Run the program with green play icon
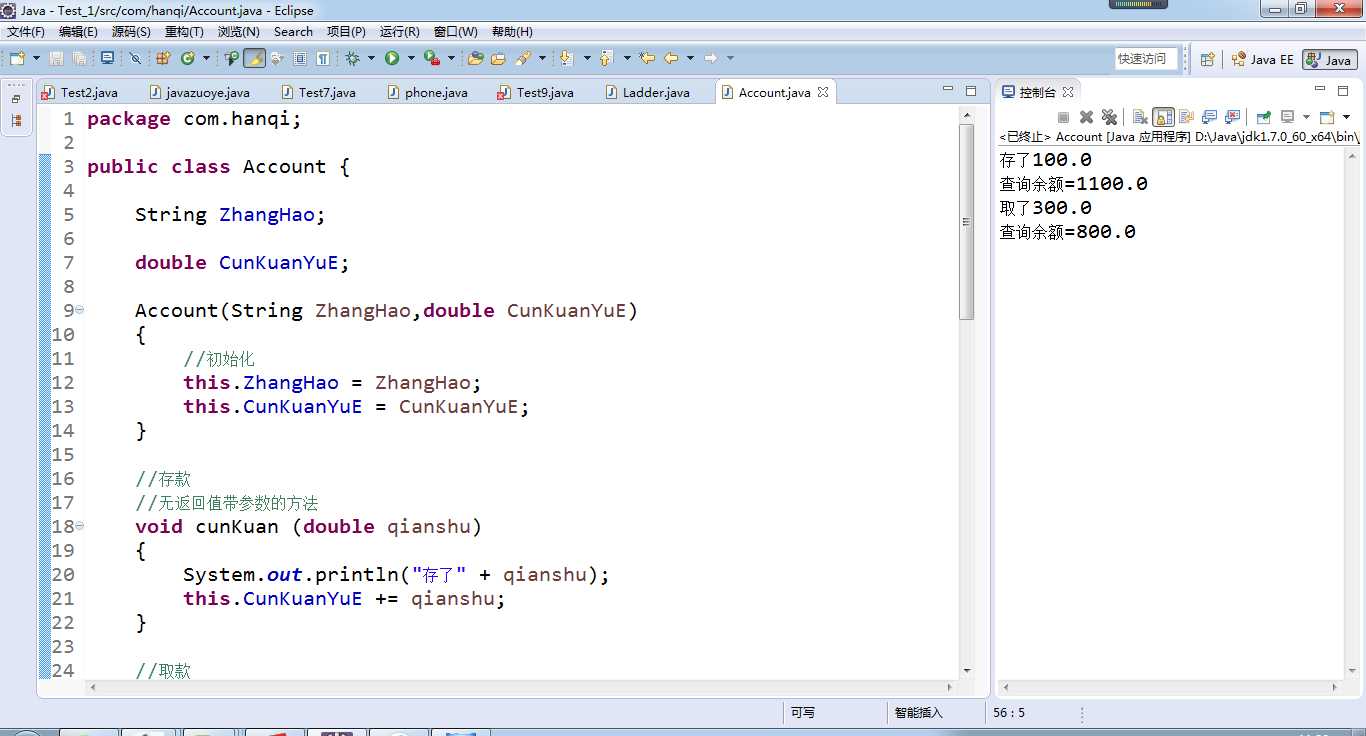 coord(392,58)
